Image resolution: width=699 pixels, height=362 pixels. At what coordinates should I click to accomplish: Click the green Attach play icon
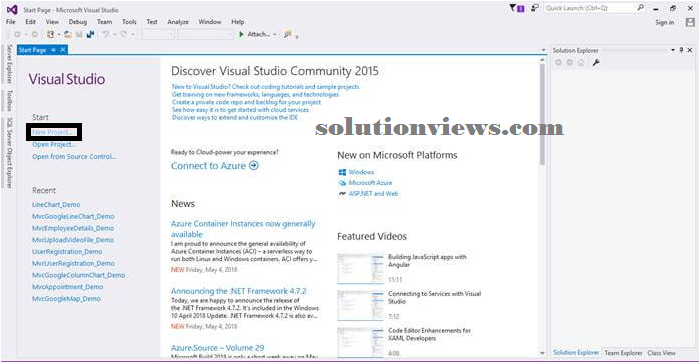coord(241,34)
